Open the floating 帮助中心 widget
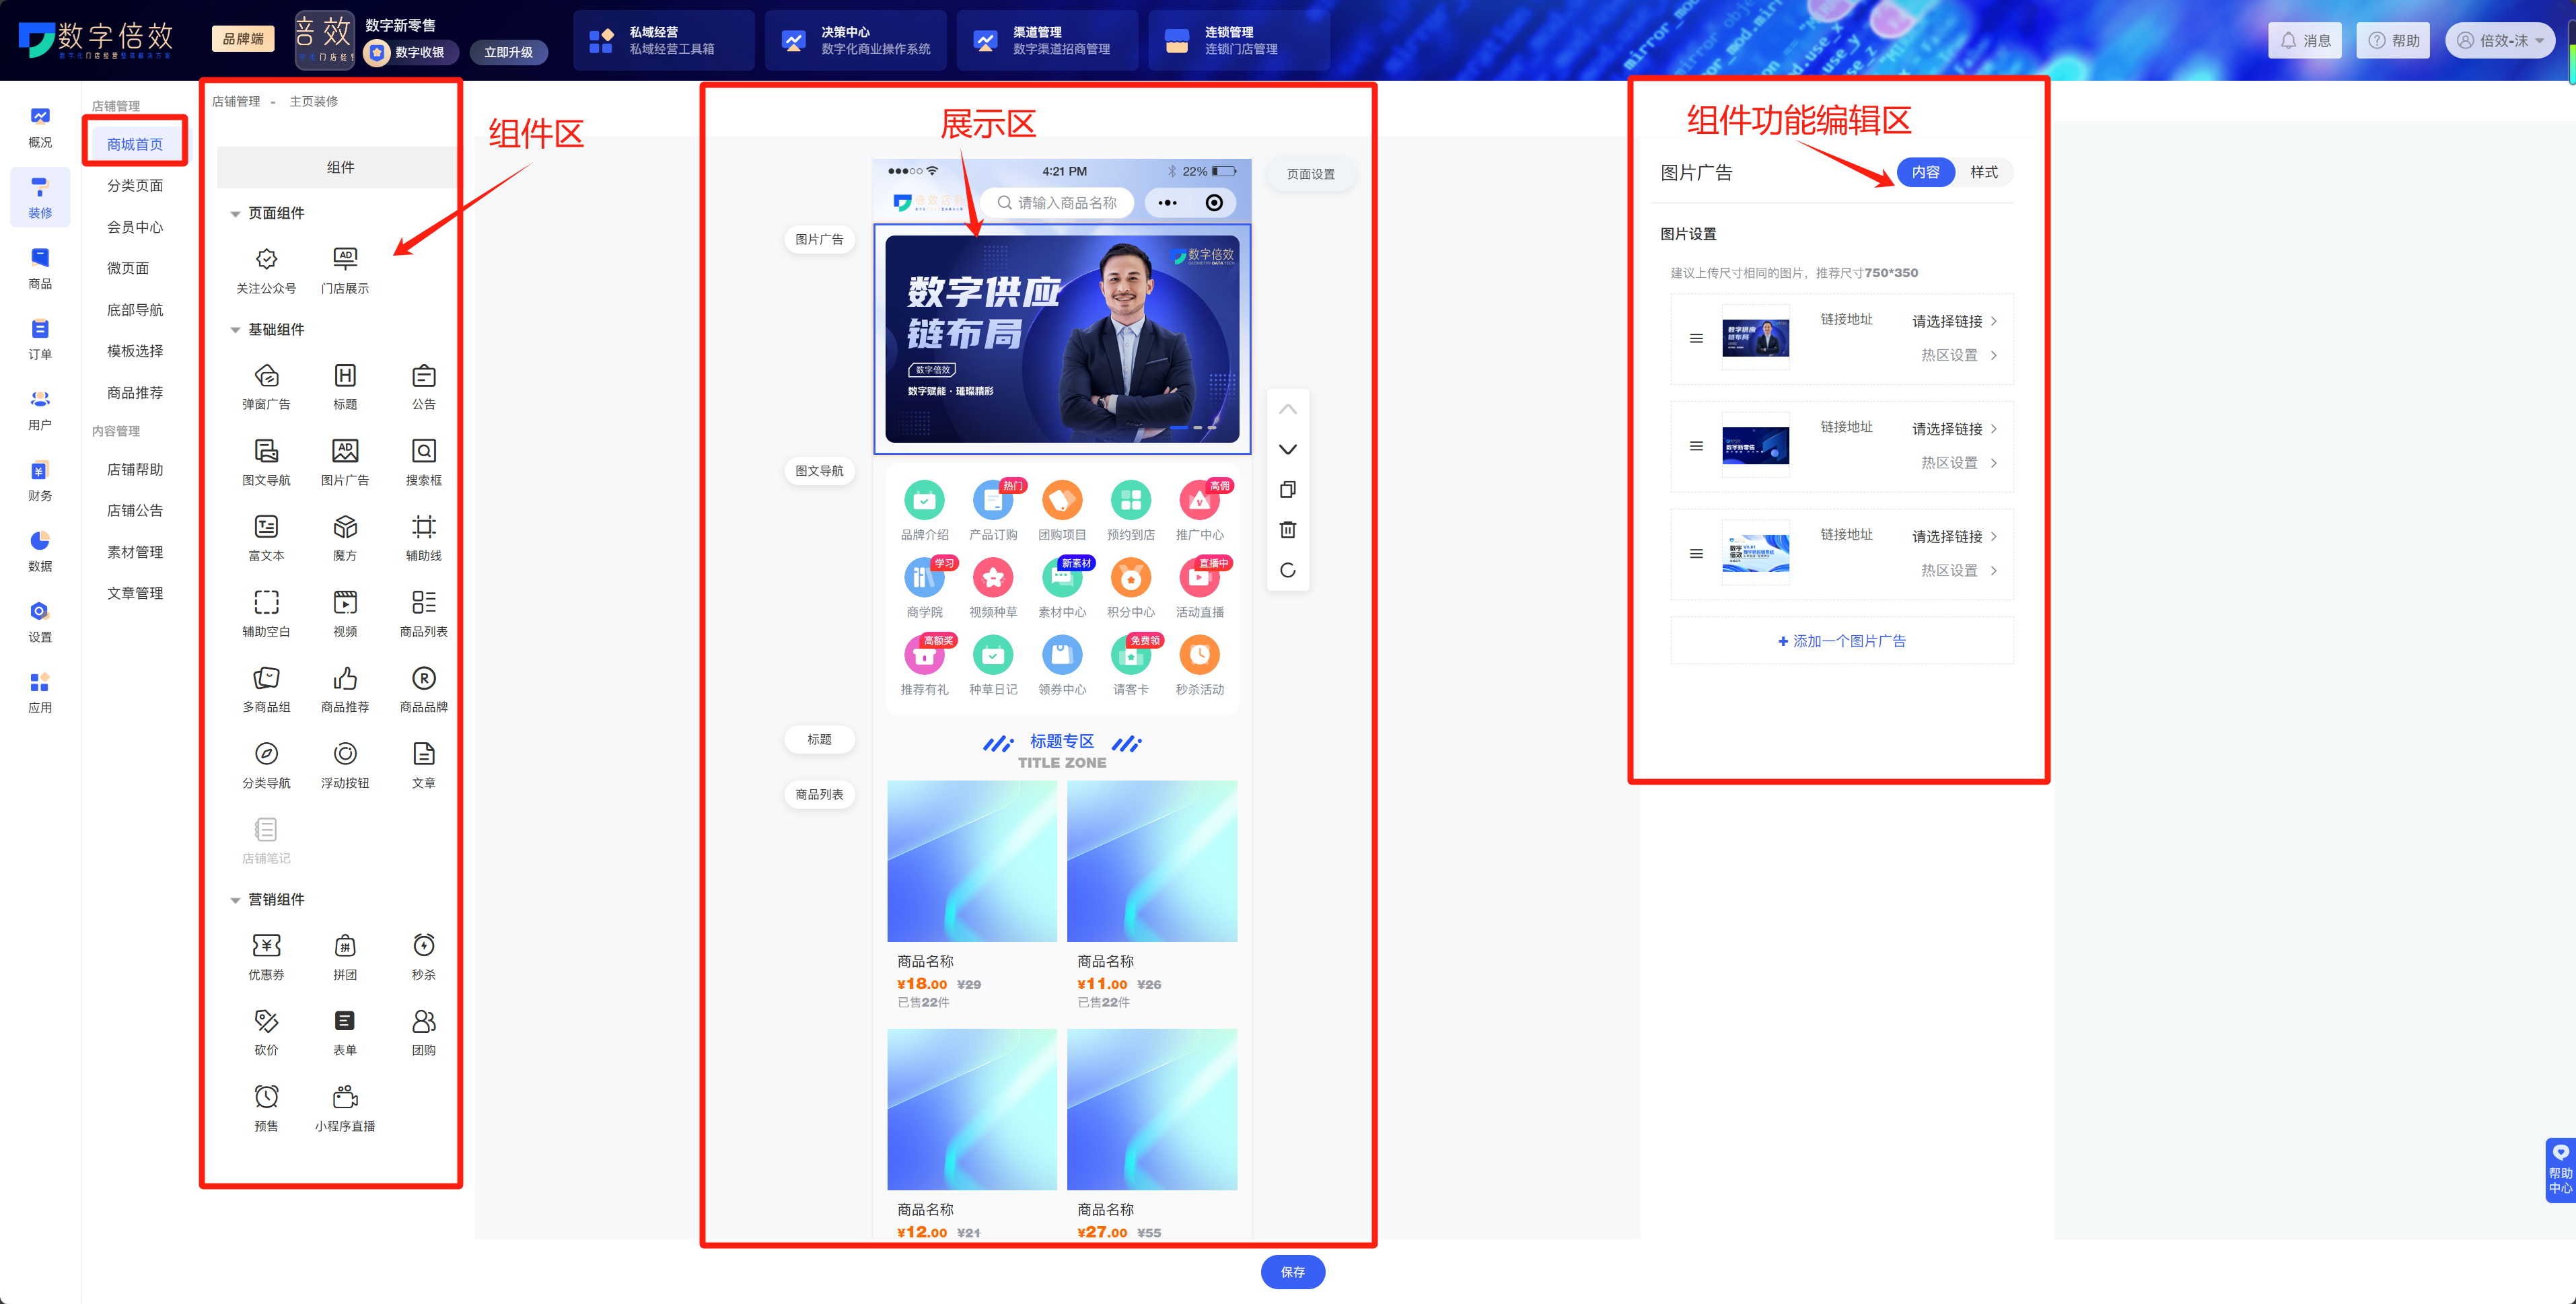This screenshot has height=1304, width=2576. pos(2560,1170)
